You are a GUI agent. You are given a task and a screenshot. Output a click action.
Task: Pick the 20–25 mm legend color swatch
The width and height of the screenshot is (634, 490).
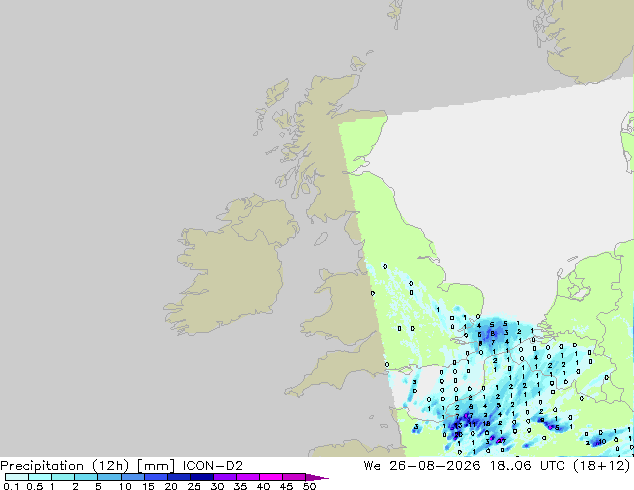(x=178, y=477)
